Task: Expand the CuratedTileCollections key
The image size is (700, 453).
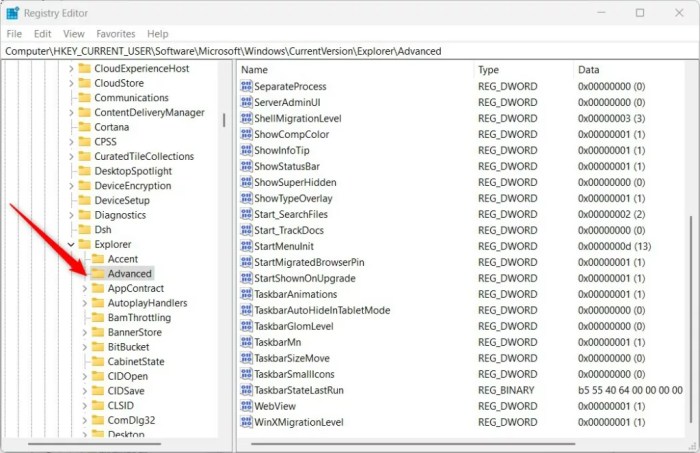Action: [71, 157]
